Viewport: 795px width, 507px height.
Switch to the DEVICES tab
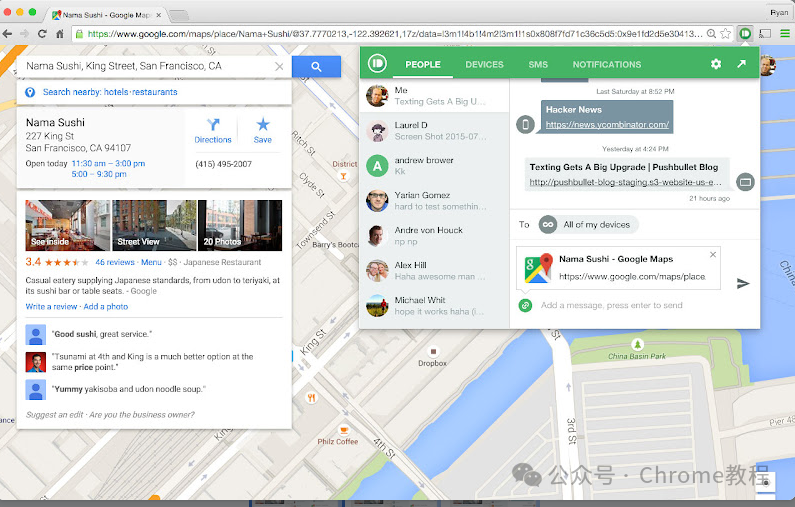pyautogui.click(x=484, y=64)
